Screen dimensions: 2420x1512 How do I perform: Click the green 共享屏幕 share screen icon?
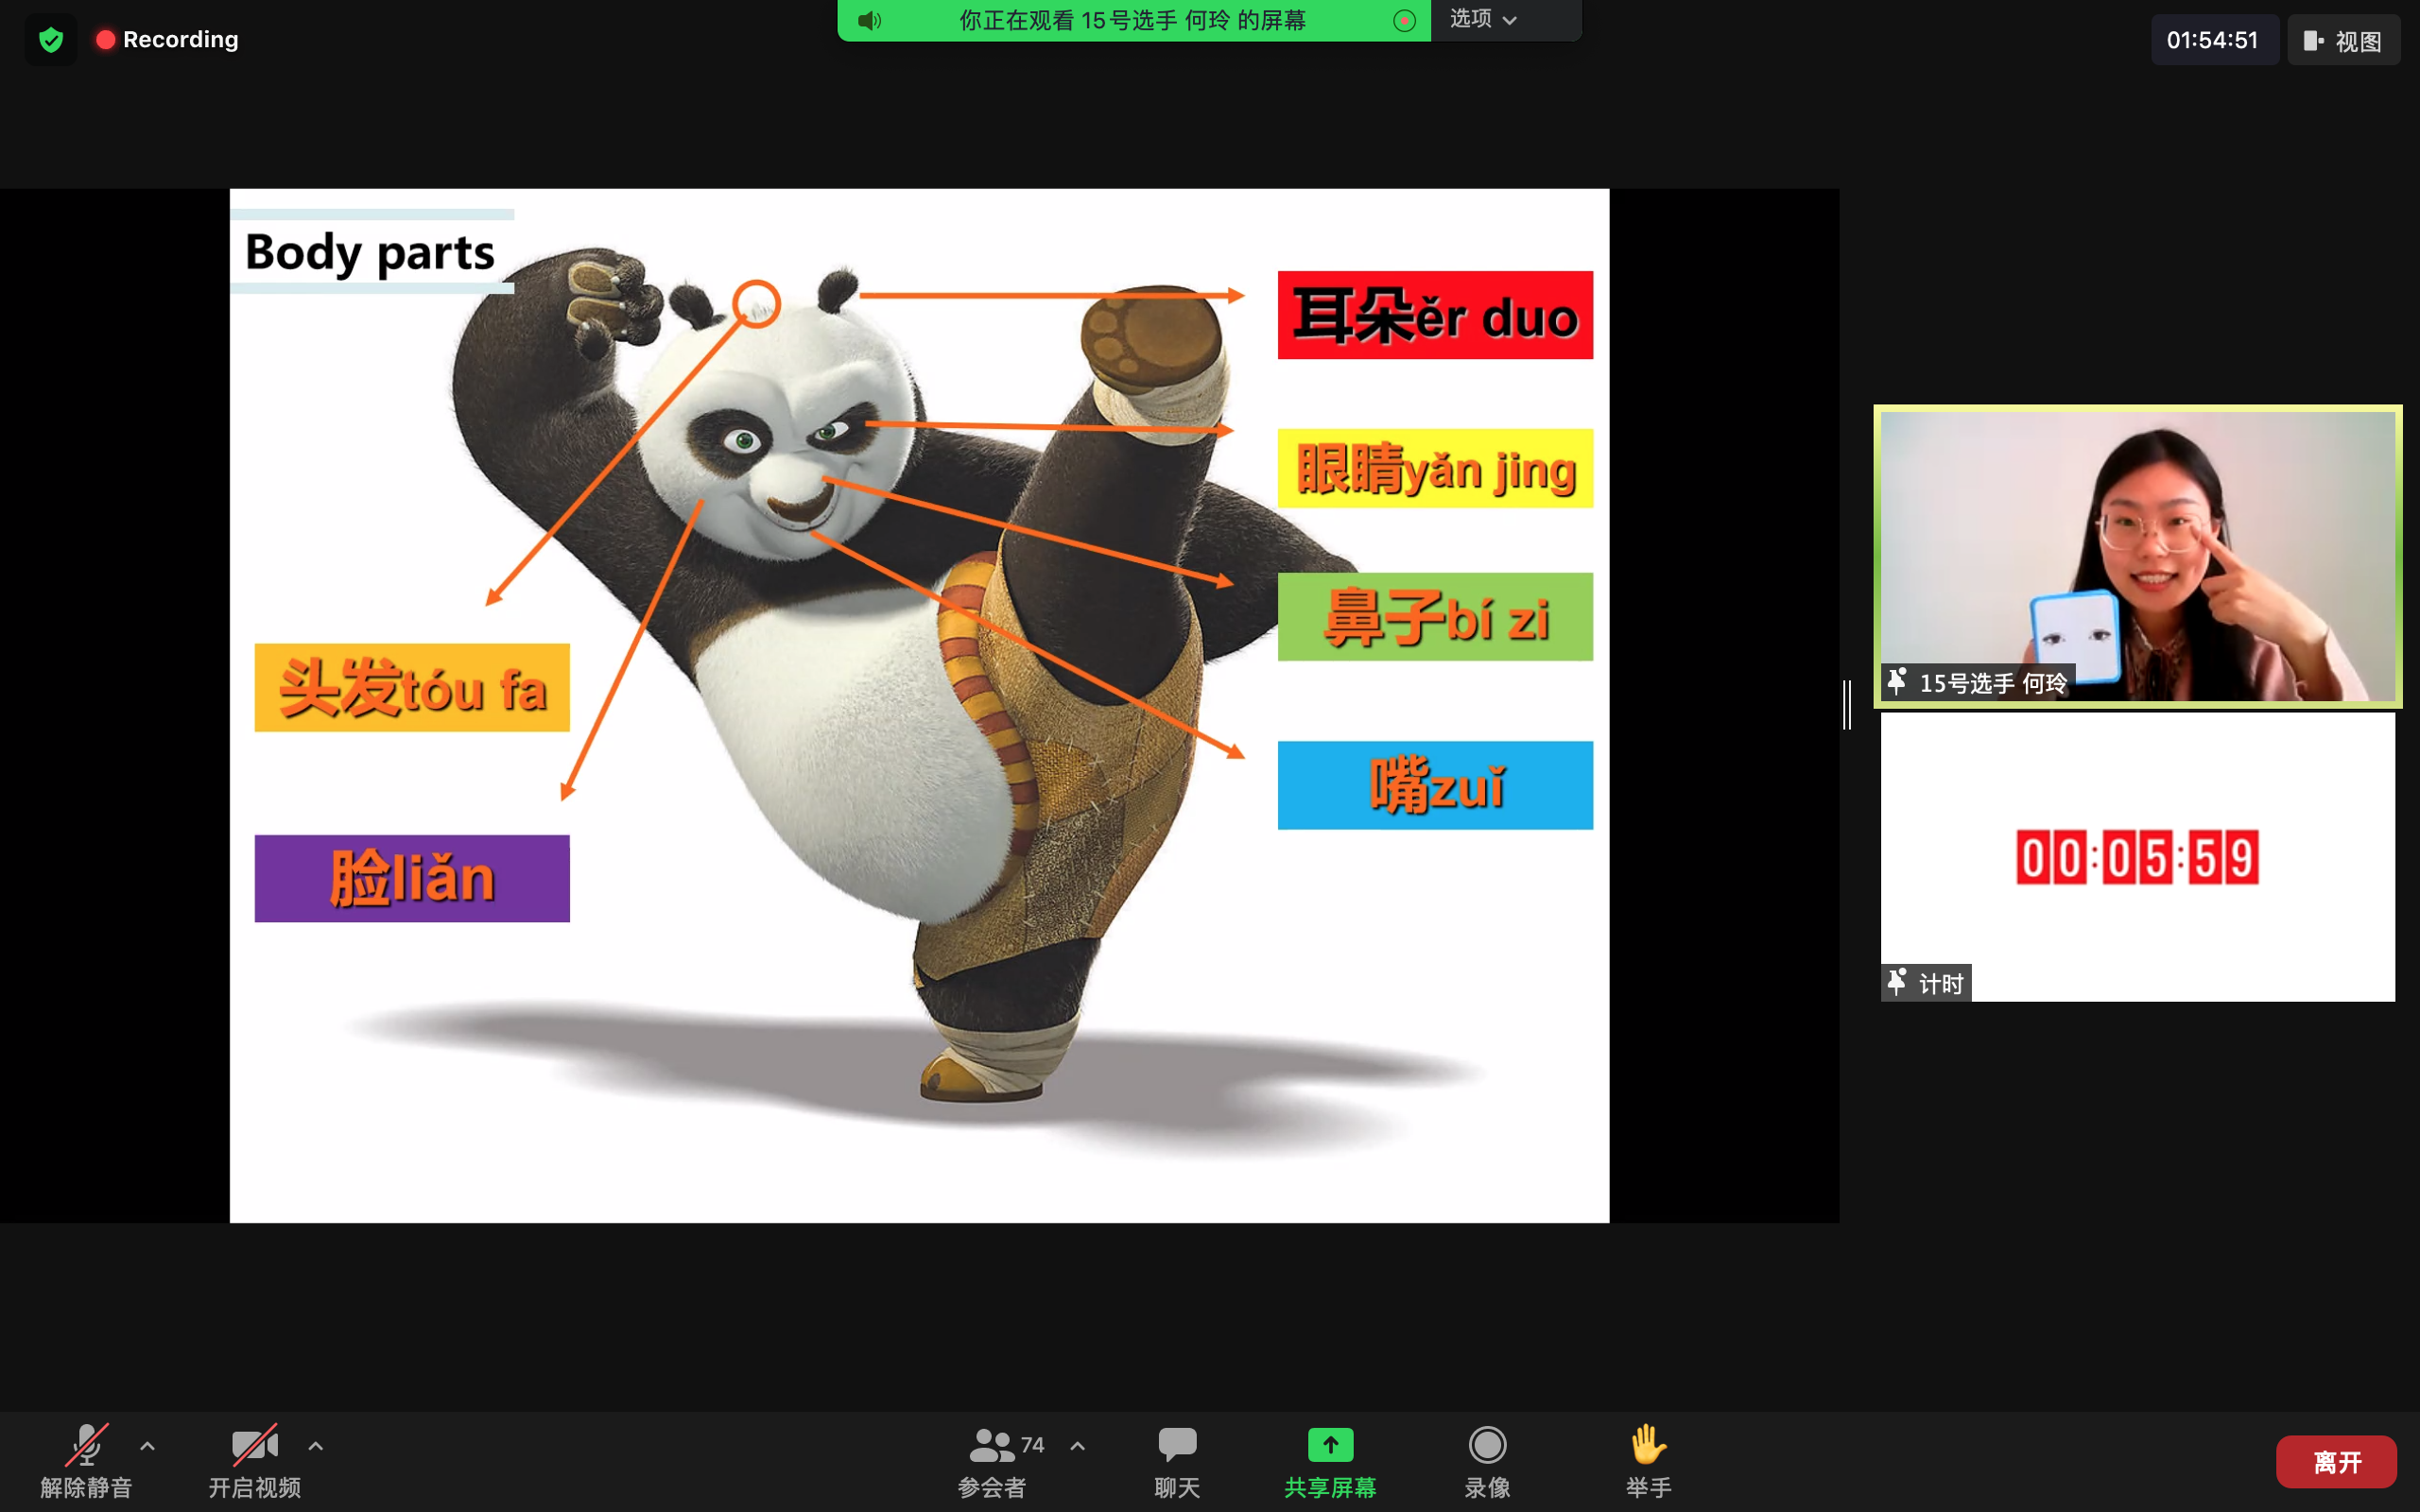(1330, 1445)
